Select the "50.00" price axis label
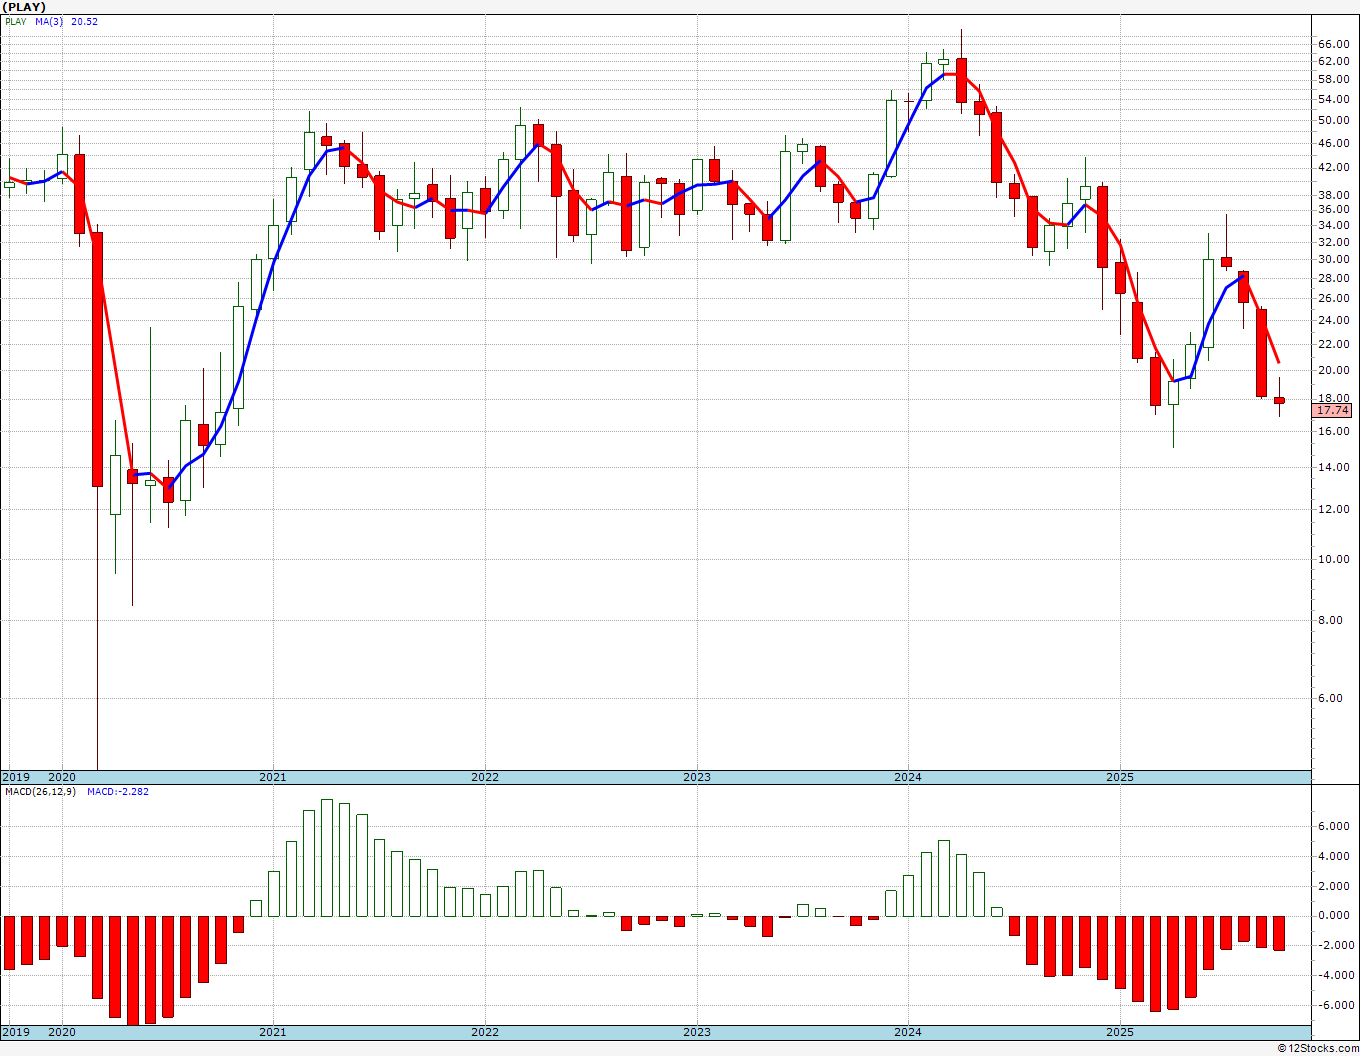 pyautogui.click(x=1334, y=121)
